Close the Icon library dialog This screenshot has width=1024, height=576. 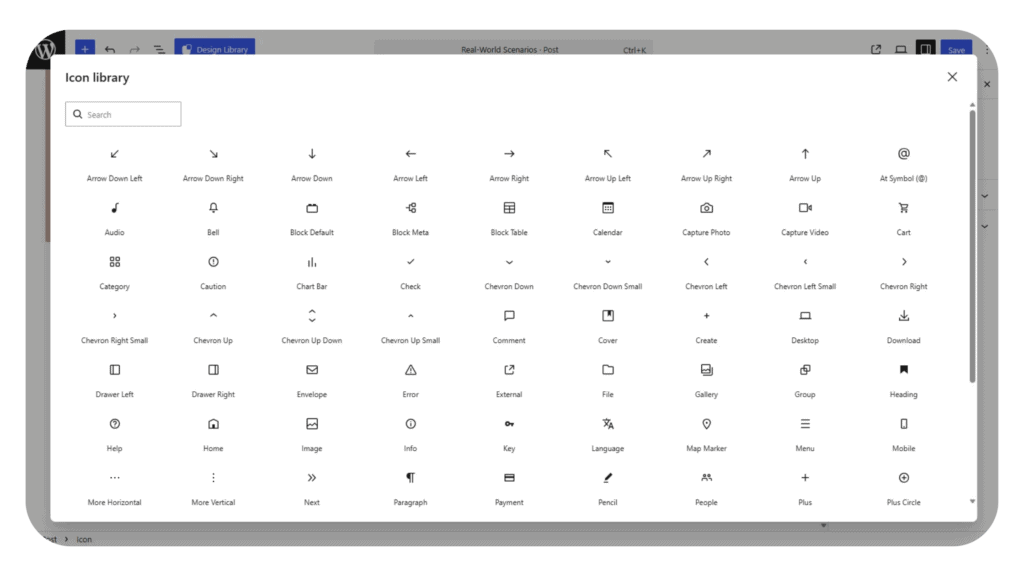coord(952,77)
